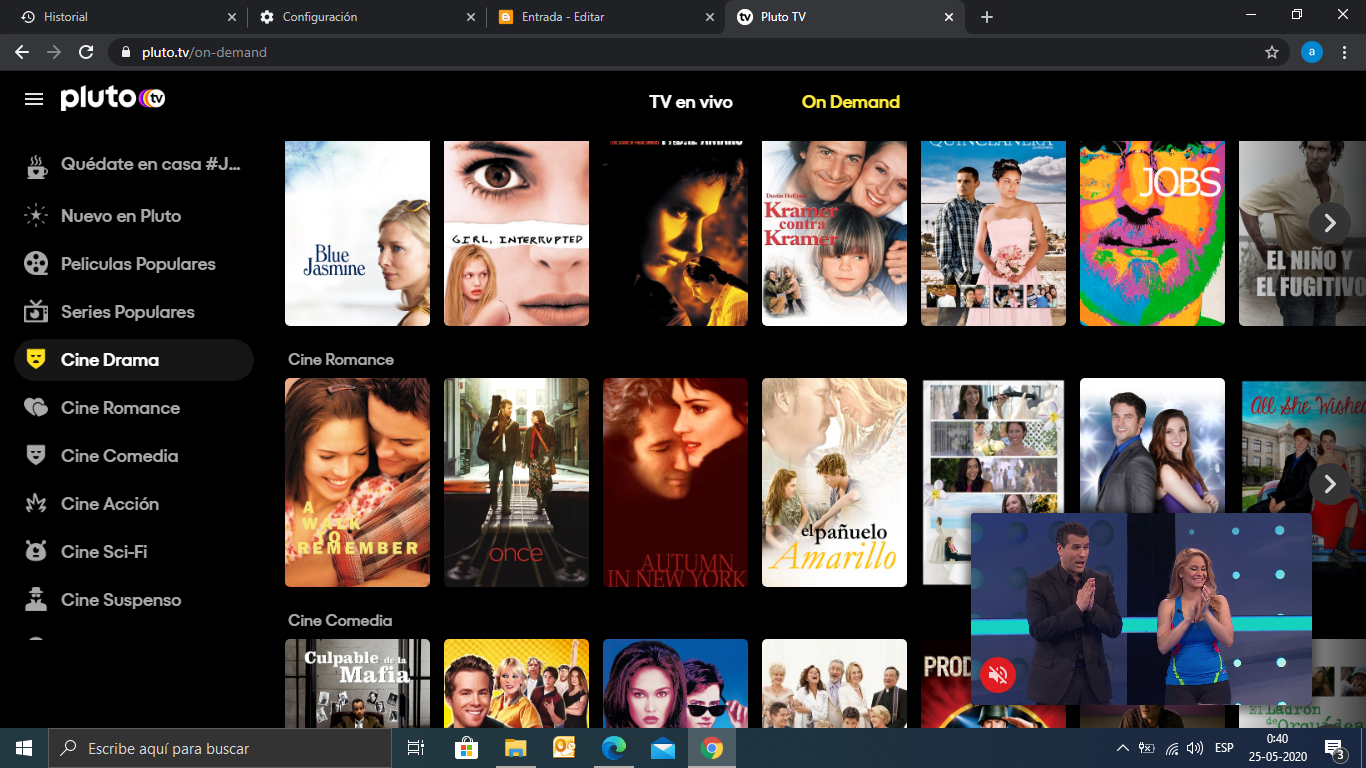Switch to the Configuración browser tab

pos(365,17)
